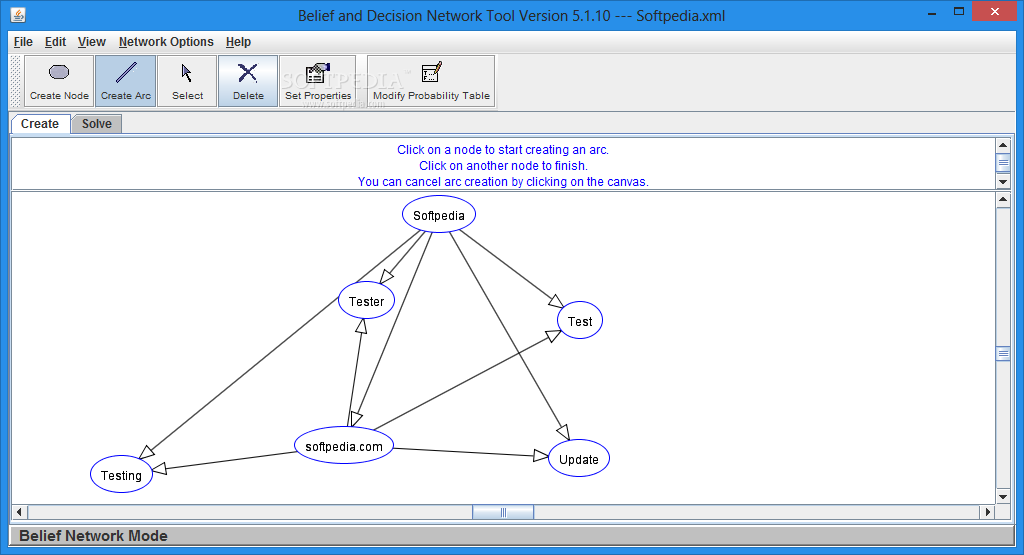Open the Edit menu
Viewport: 1024px width, 555px height.
coord(56,42)
